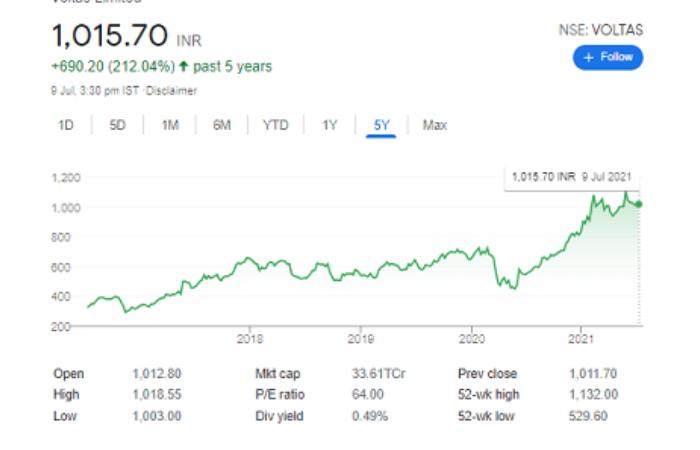Select the 5Y time range tab
Screen dimensions: 700x450
pyautogui.click(x=381, y=125)
